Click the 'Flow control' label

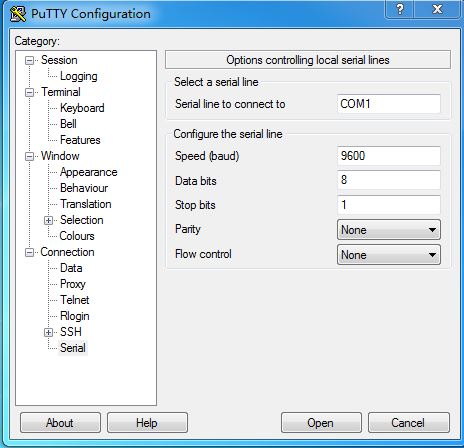tap(203, 254)
